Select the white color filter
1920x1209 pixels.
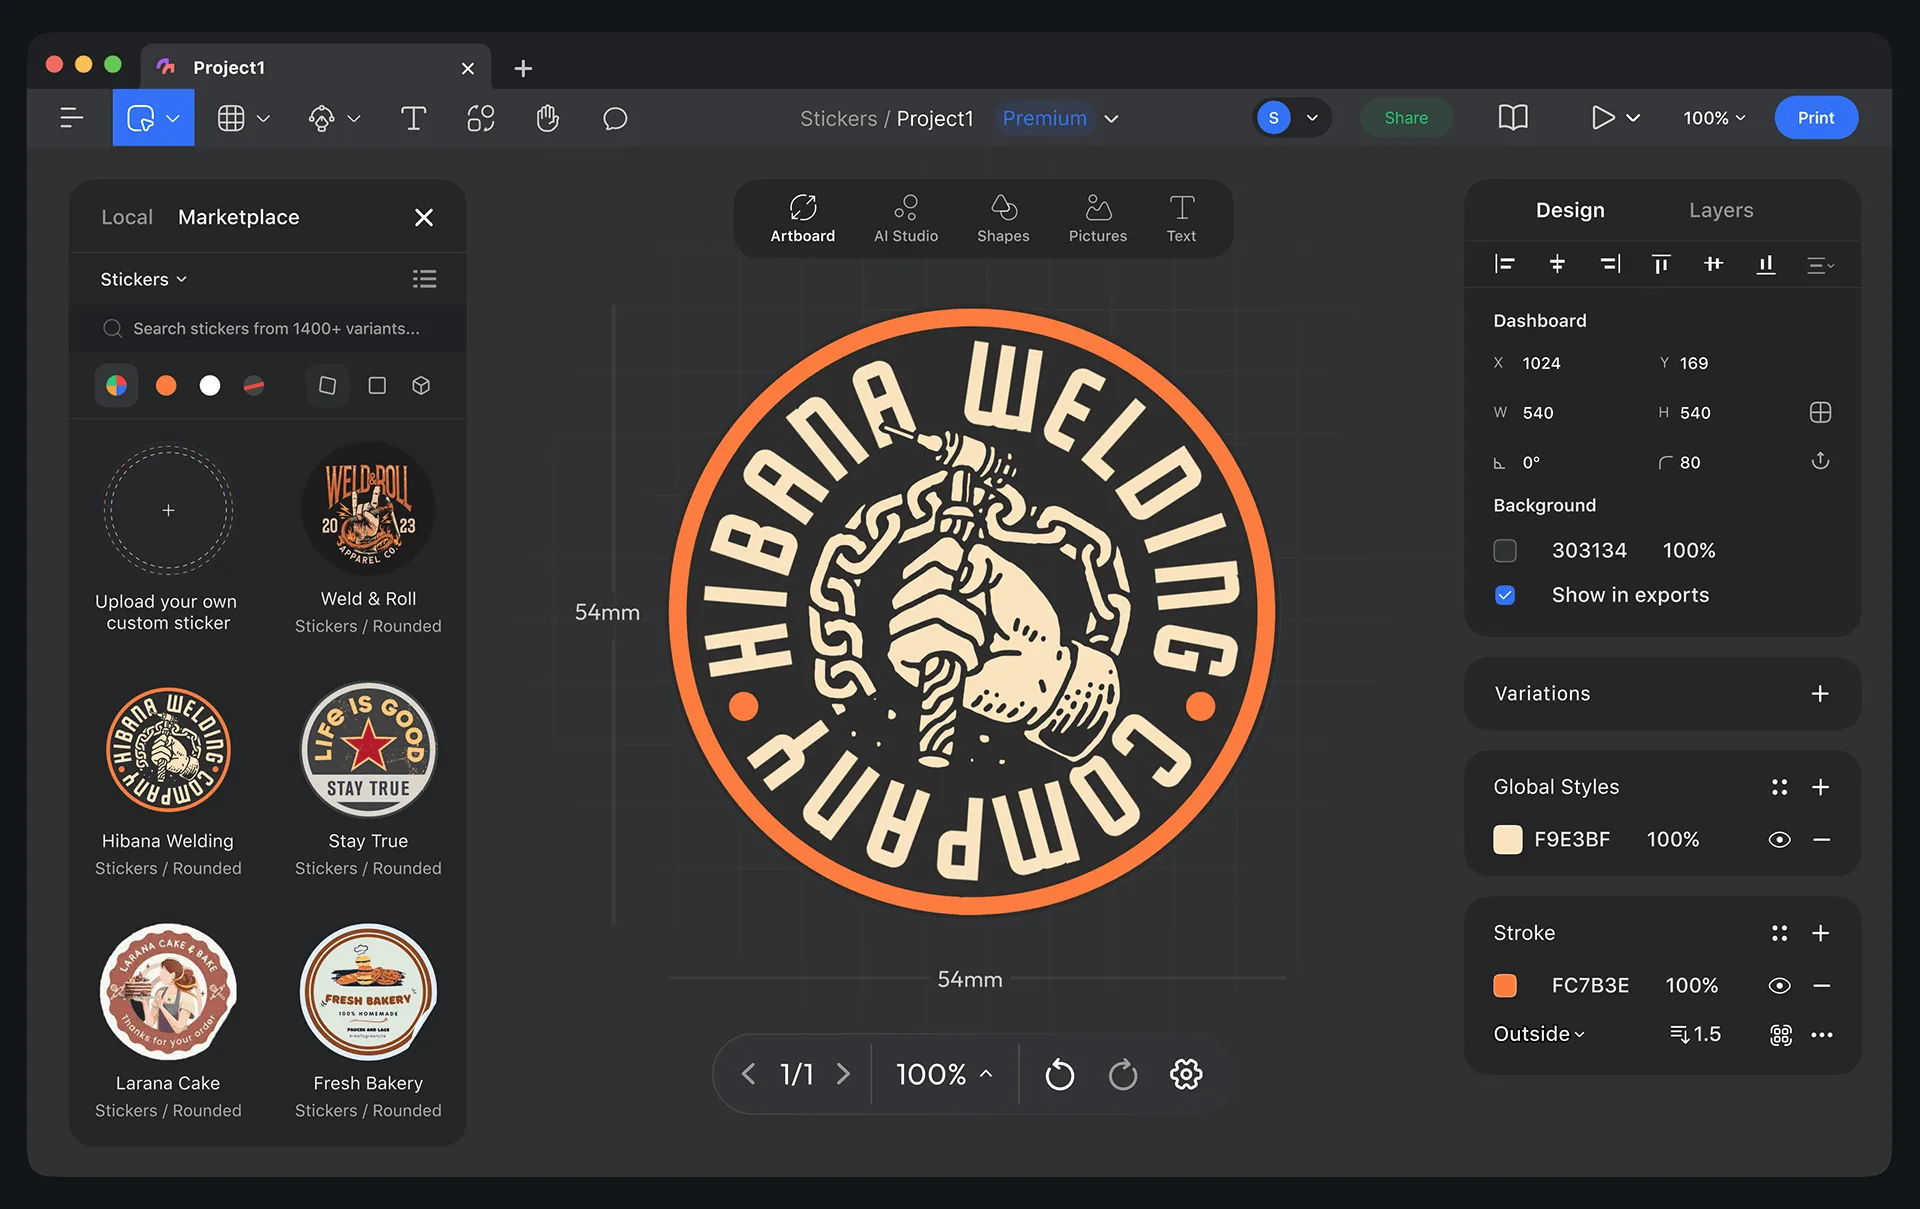click(209, 385)
